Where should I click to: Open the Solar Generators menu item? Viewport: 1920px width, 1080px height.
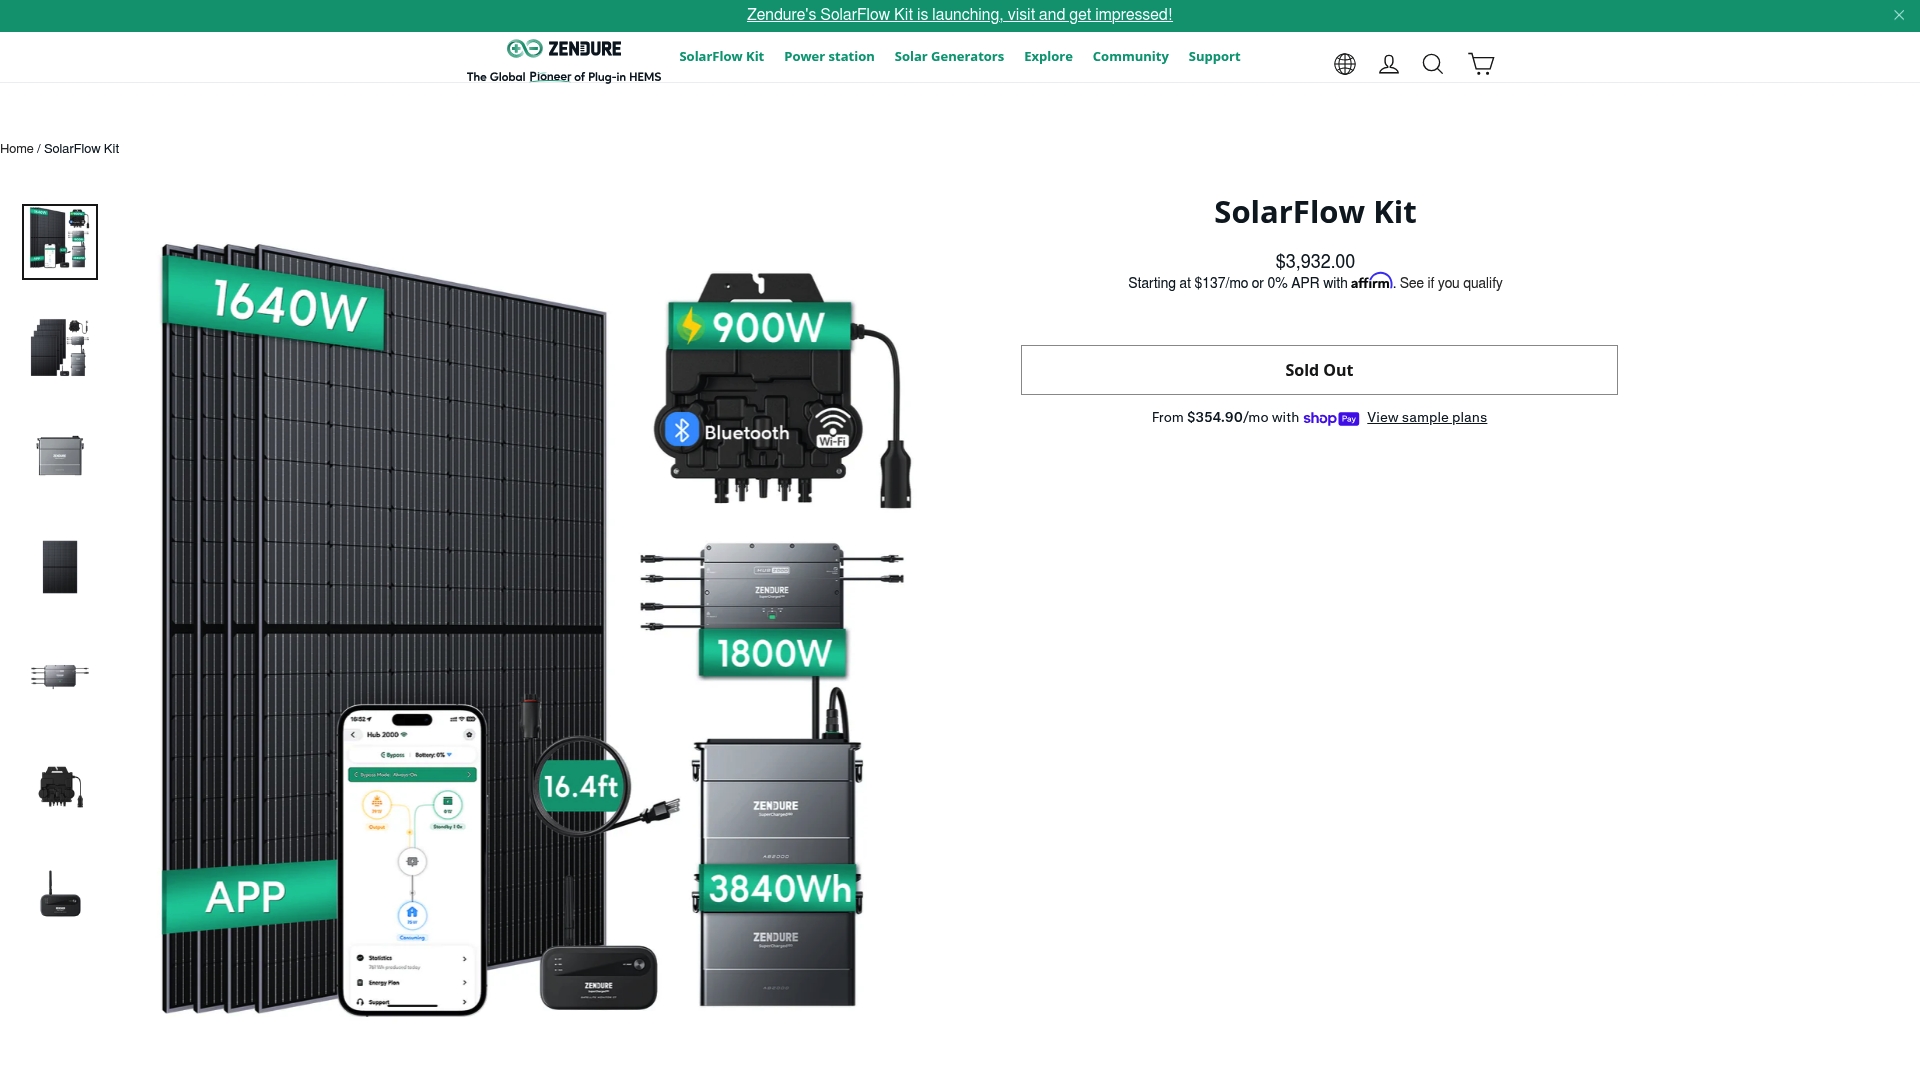point(949,57)
